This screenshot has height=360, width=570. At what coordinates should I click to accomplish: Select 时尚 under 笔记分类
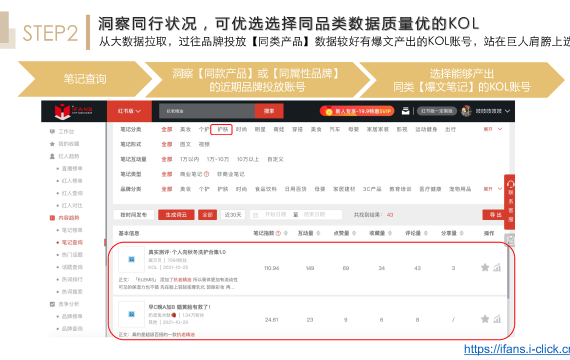[241, 129]
